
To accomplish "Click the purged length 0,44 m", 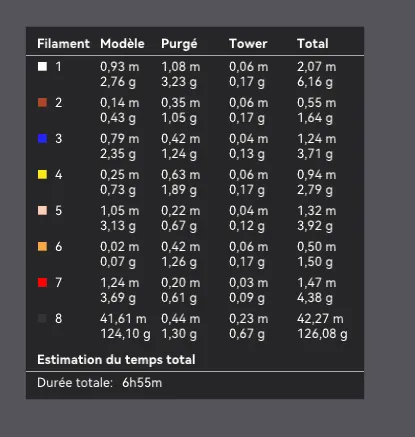I will (x=181, y=319).
